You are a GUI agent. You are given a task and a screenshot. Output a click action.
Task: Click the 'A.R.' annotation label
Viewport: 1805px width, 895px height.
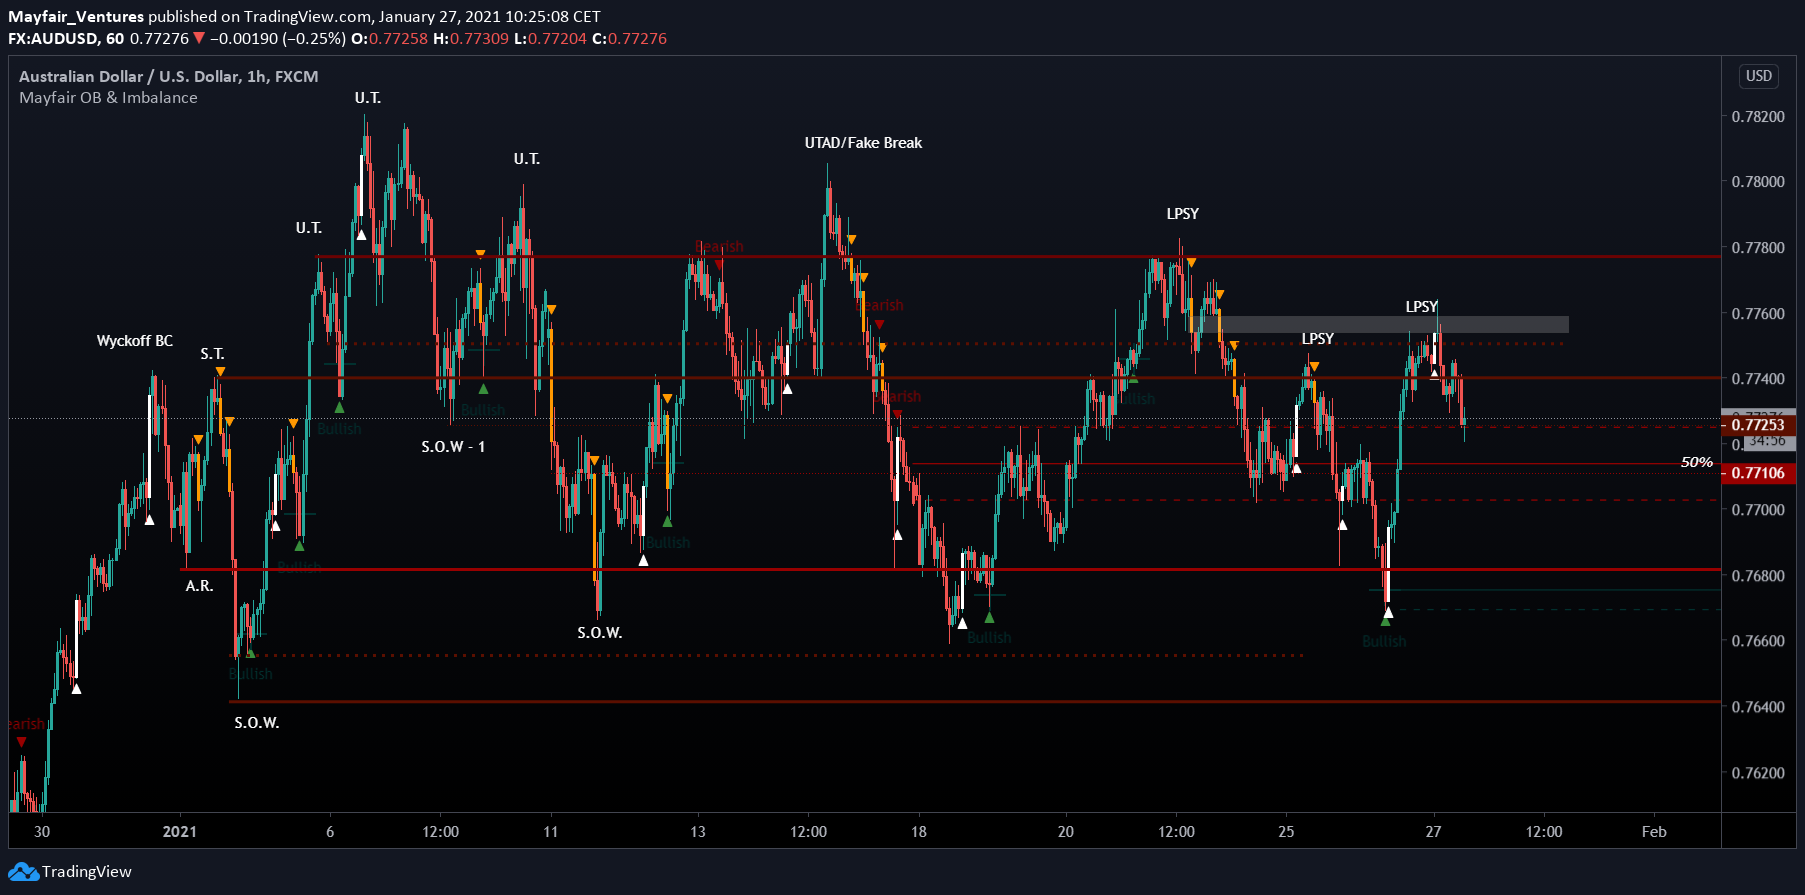click(x=199, y=586)
